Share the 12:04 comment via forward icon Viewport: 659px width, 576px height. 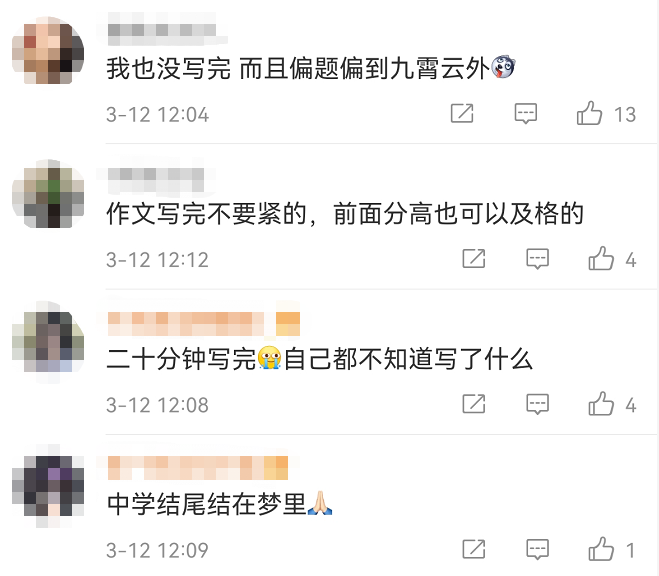point(462,113)
